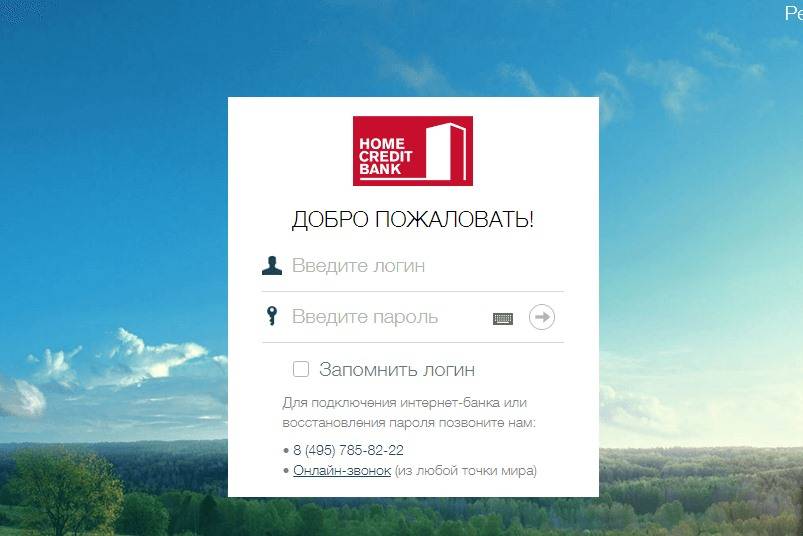The width and height of the screenshot is (803, 536).
Task: Click the user silhouette icon beside login
Action: point(271,266)
